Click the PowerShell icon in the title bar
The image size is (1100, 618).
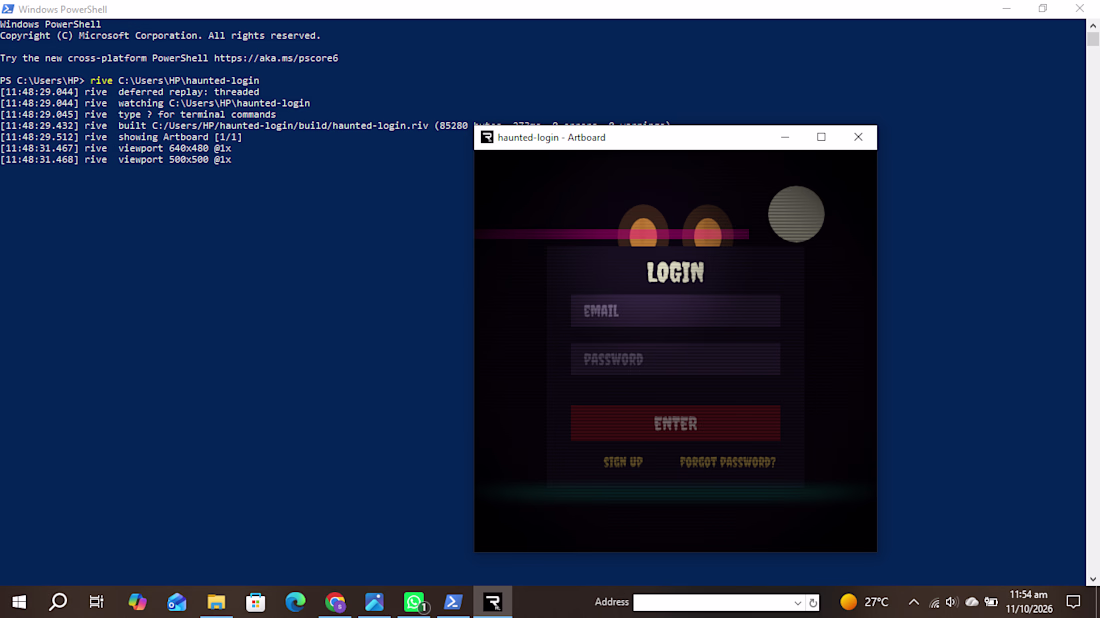8,9
